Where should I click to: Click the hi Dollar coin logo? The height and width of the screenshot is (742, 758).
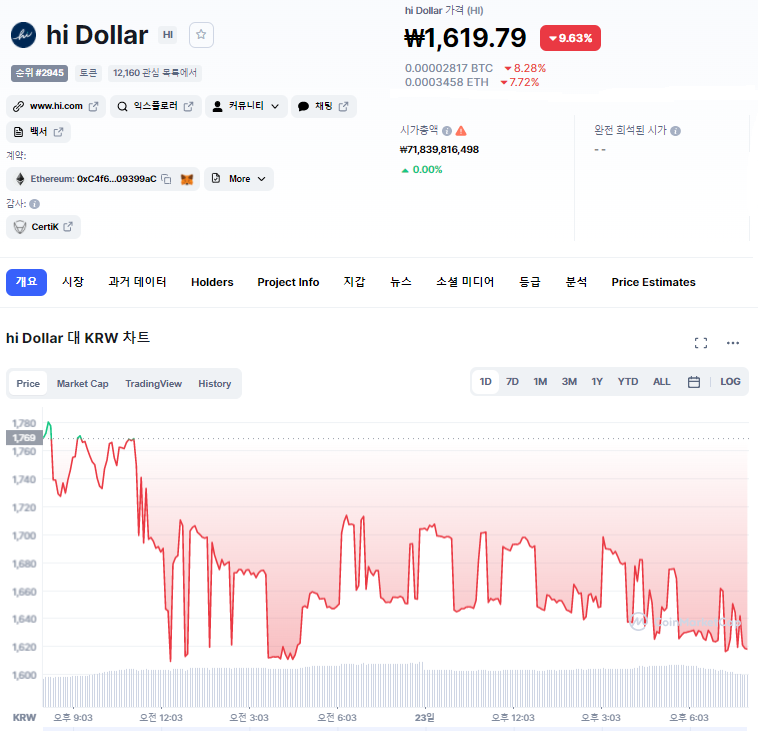point(23,35)
